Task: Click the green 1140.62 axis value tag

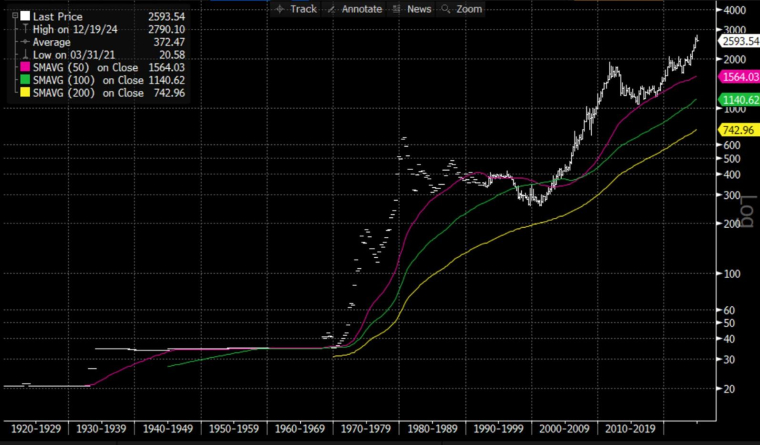Action: pos(739,100)
